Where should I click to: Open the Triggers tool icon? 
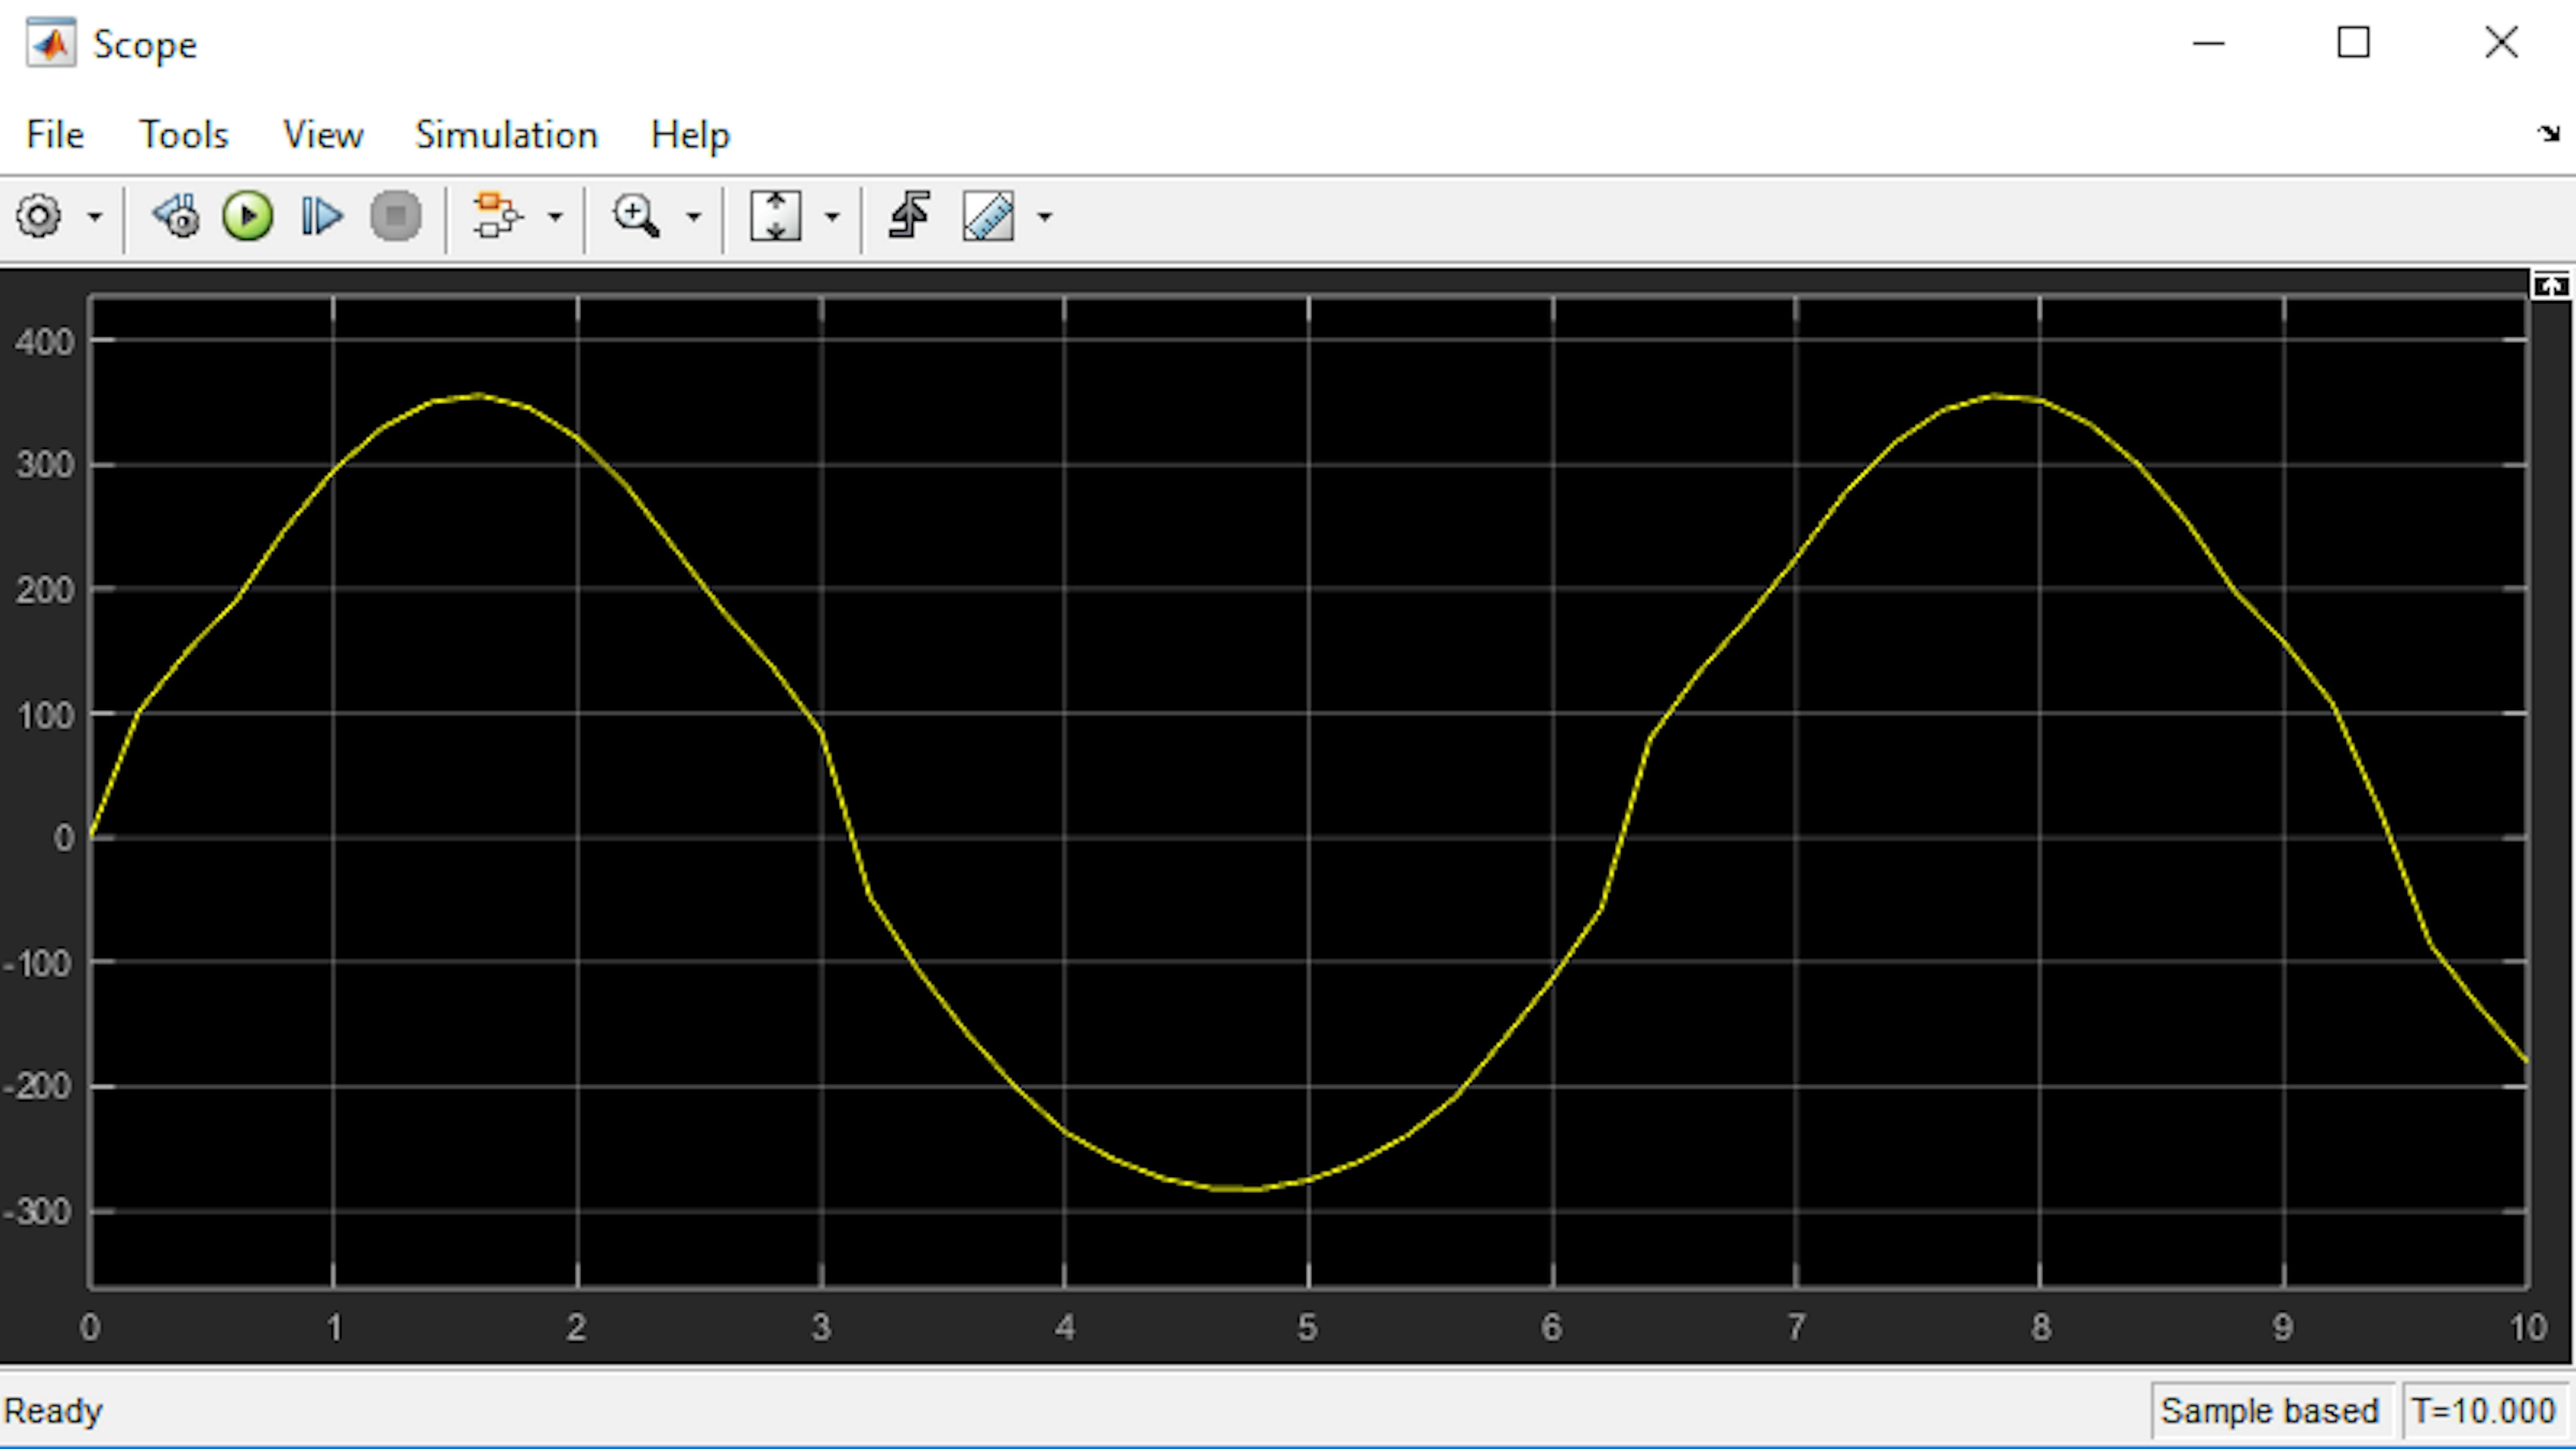(910, 216)
